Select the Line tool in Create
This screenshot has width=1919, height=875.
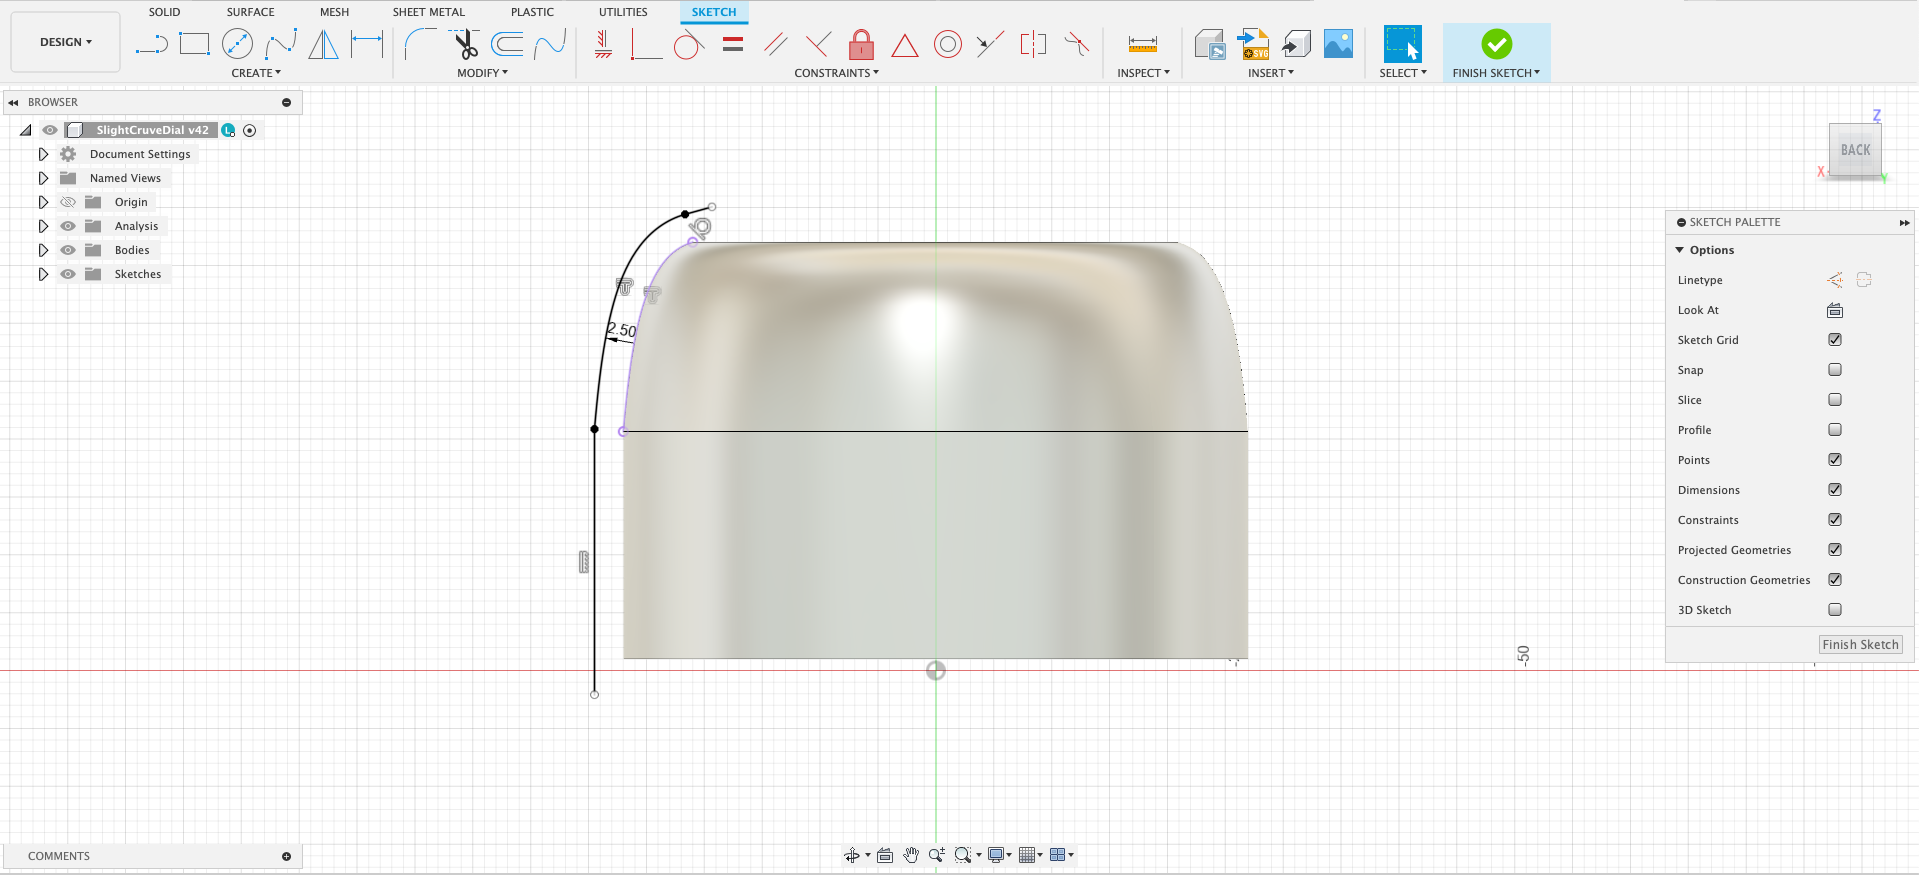pos(151,44)
